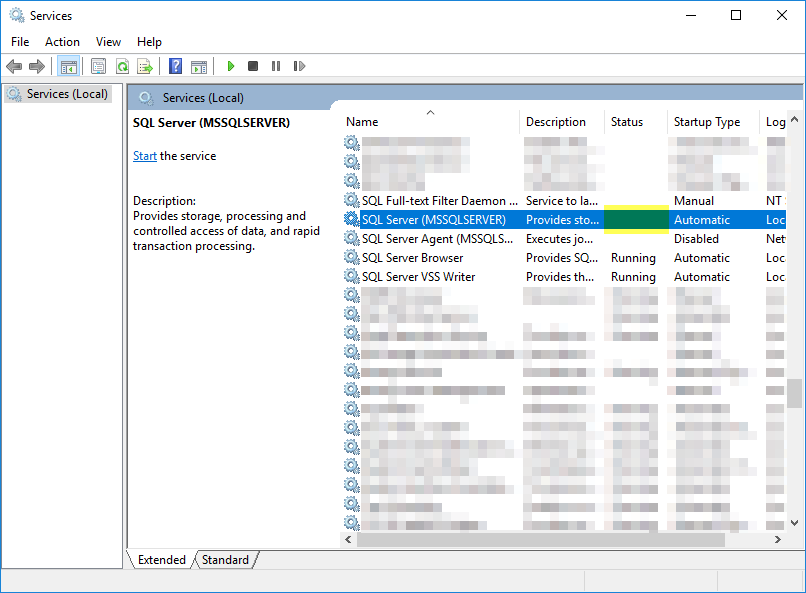Click Disabled startup type of SQL Server Agent
Image resolution: width=806 pixels, height=593 pixels.
tap(696, 238)
